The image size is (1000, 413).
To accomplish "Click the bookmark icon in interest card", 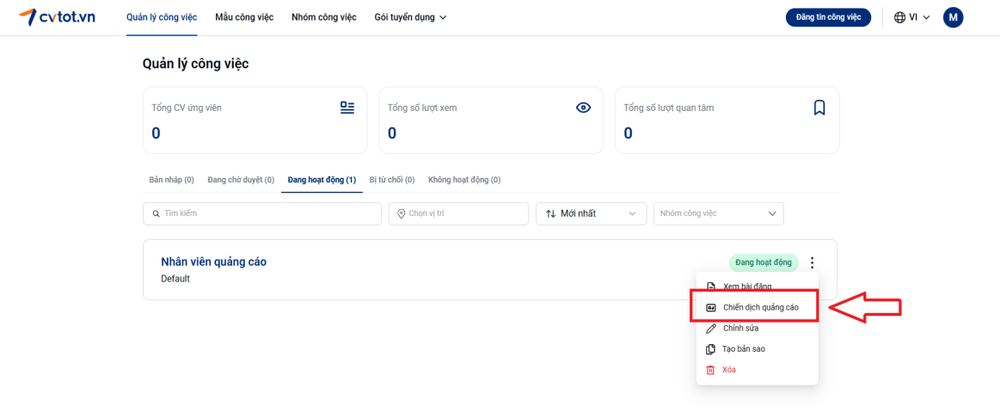I will 819,108.
